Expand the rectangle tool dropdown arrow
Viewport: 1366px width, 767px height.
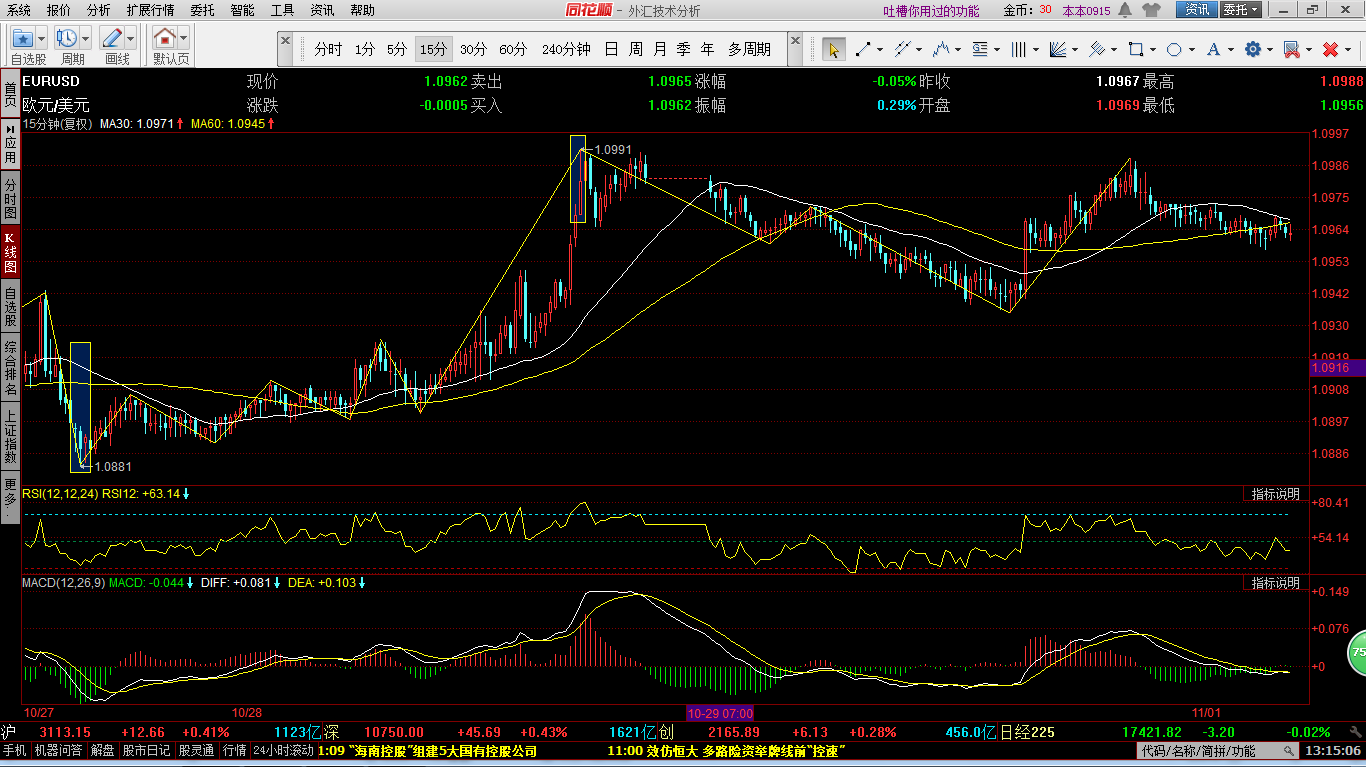pos(1153,49)
